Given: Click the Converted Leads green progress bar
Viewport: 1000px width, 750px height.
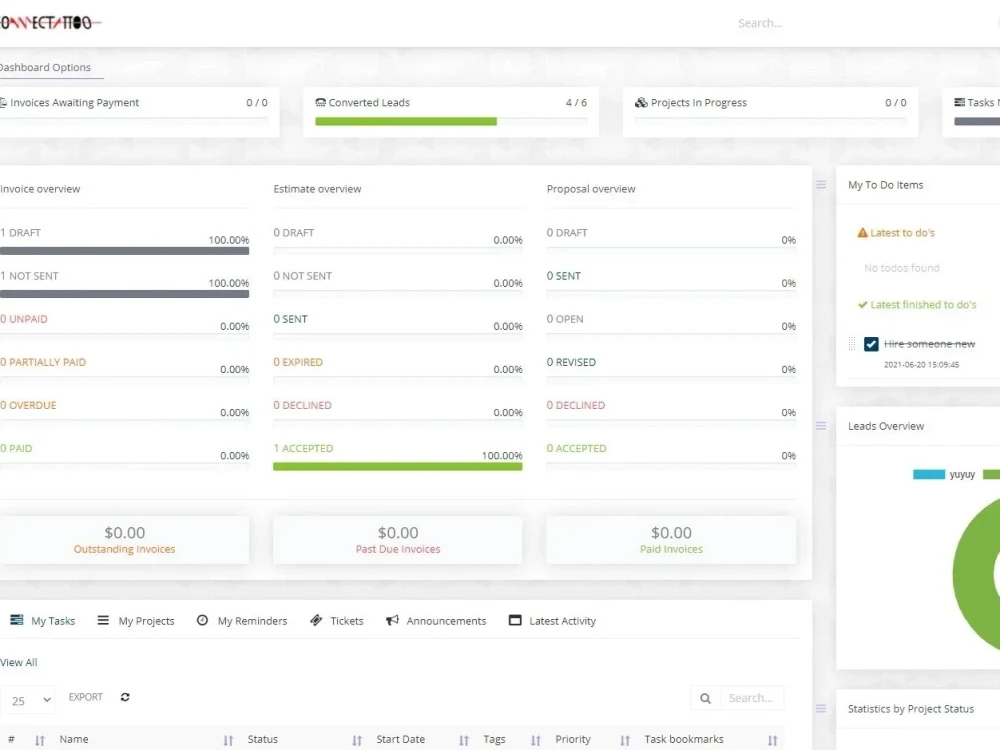Looking at the screenshot, I should point(404,121).
